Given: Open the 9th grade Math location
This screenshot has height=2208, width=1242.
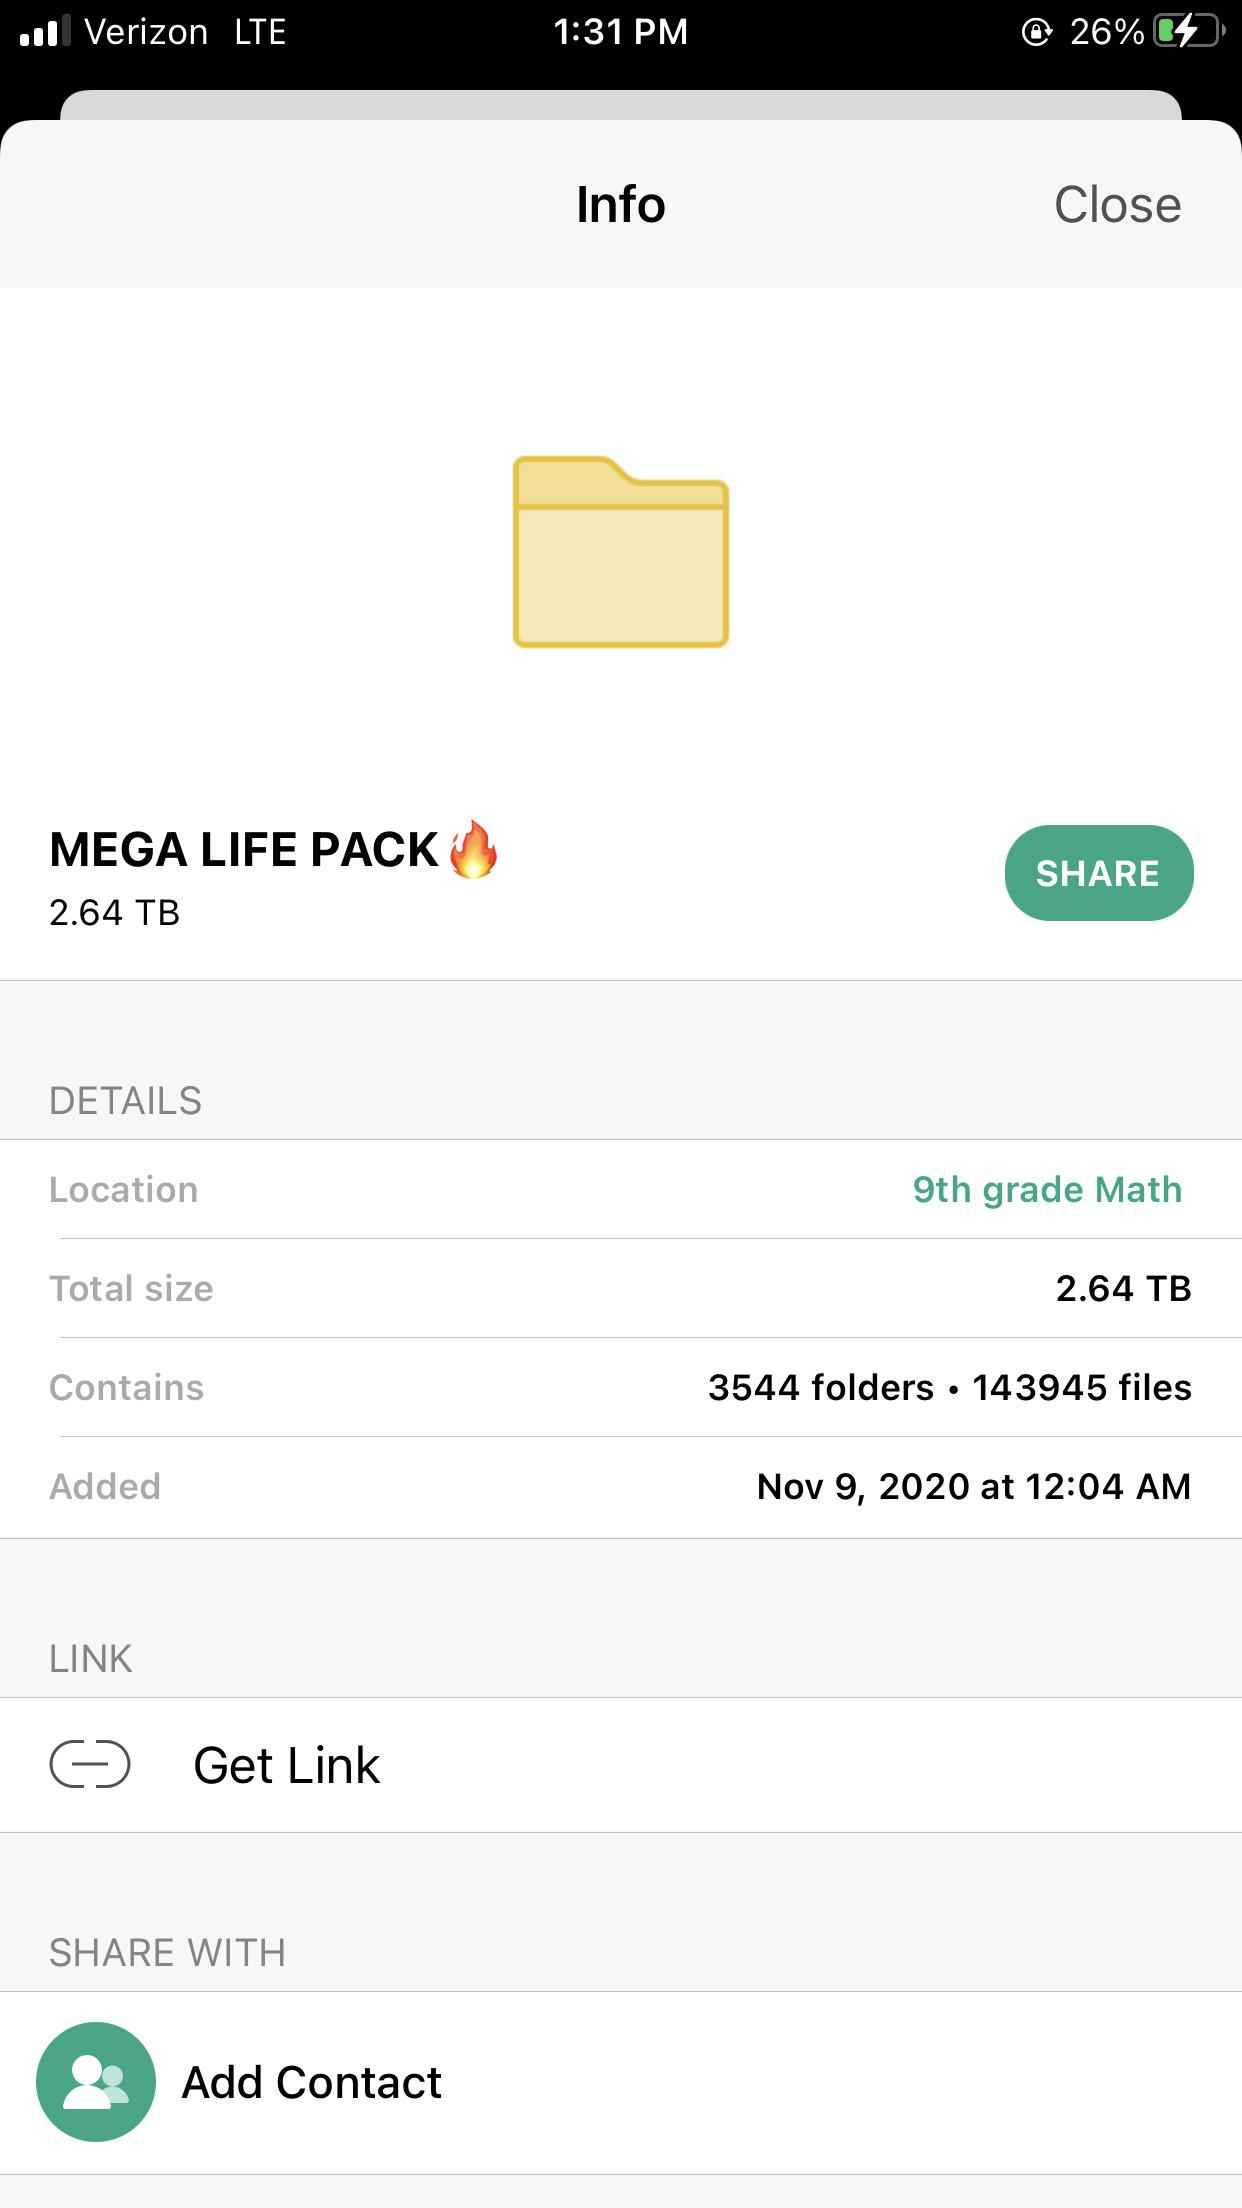Looking at the screenshot, I should click(1047, 1189).
